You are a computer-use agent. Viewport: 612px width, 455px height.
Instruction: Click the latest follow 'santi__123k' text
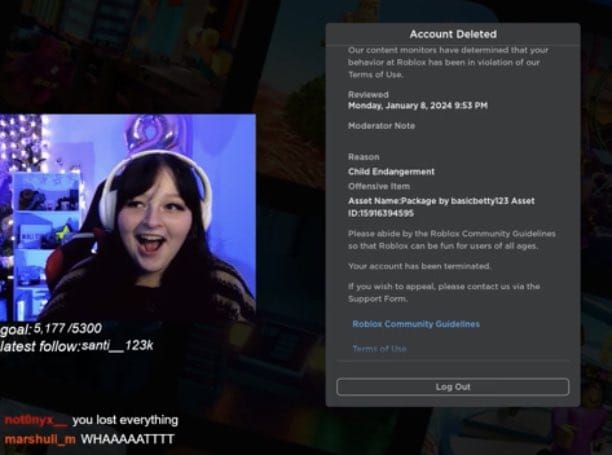pos(117,345)
